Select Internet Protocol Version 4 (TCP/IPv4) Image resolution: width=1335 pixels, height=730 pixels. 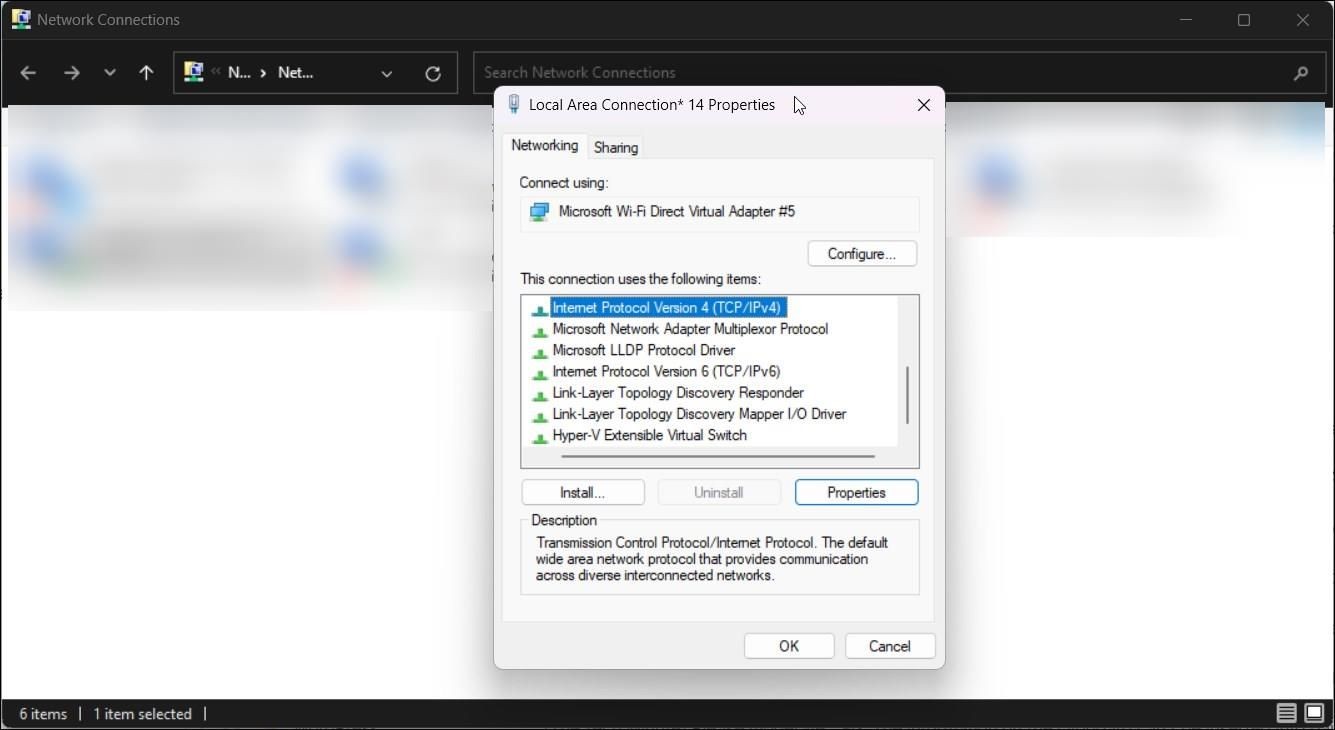click(666, 308)
